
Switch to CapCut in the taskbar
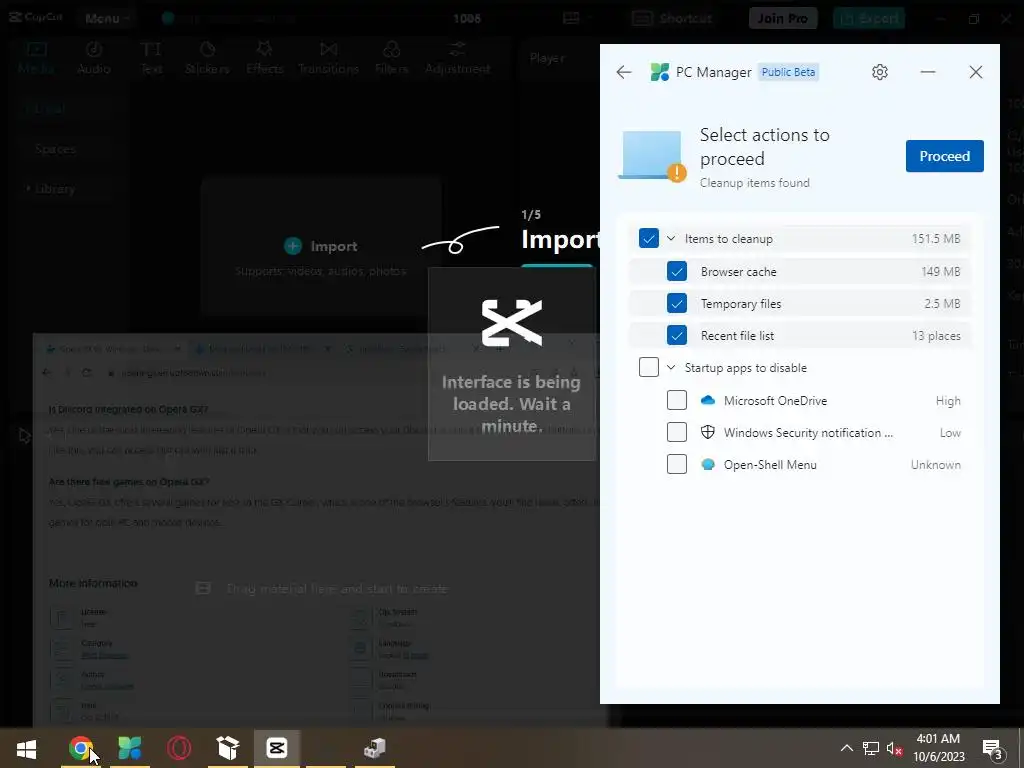(x=277, y=748)
